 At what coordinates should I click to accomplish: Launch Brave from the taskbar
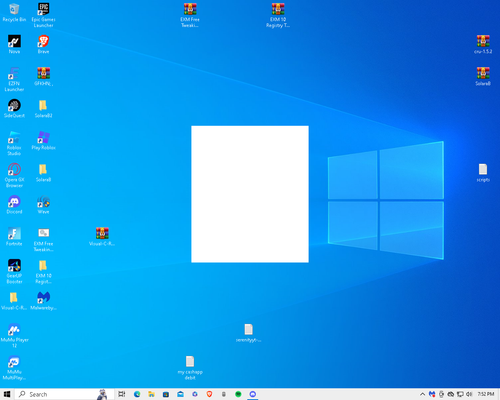[209, 394]
